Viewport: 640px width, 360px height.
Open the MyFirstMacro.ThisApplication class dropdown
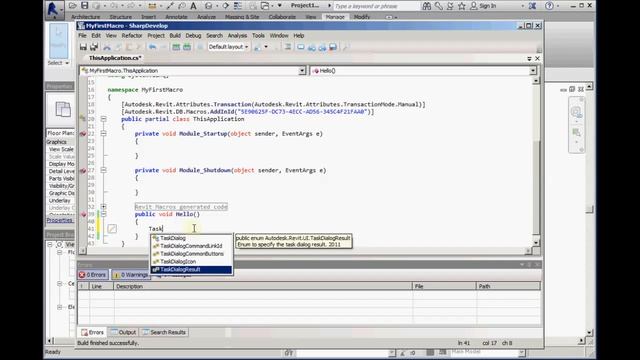coord(302,71)
